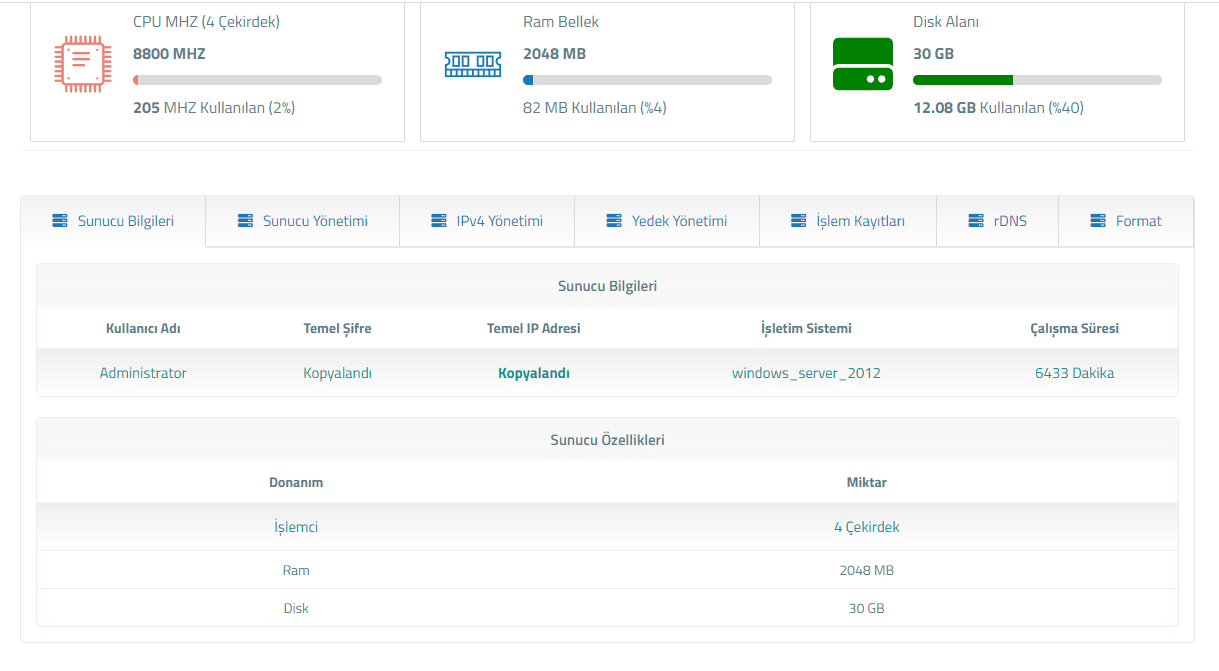Copy the Temel Şifre password value

pyautogui.click(x=337, y=373)
